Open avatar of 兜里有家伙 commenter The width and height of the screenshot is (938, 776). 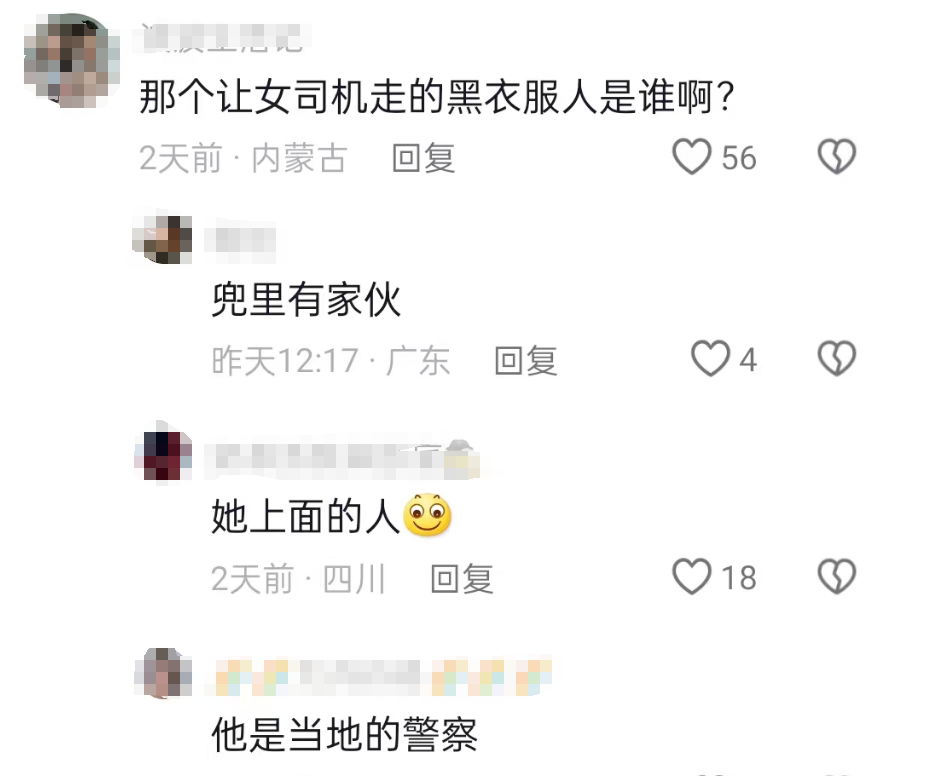[162, 239]
